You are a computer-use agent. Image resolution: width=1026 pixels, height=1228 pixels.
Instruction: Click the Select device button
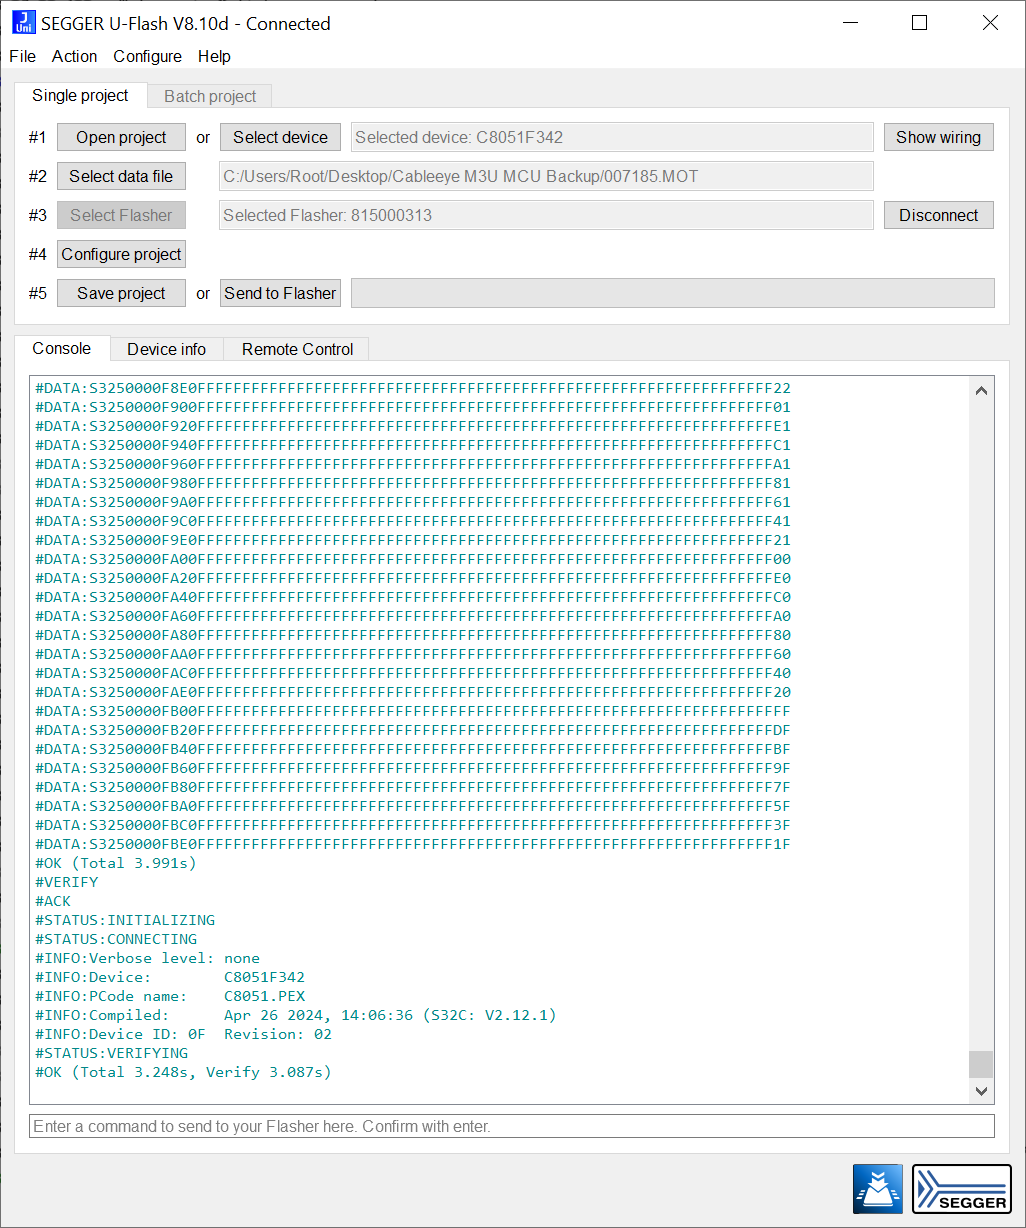pyautogui.click(x=280, y=137)
